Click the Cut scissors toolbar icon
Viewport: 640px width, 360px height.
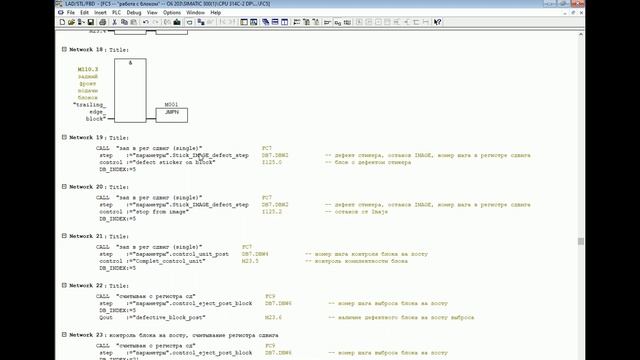115,22
